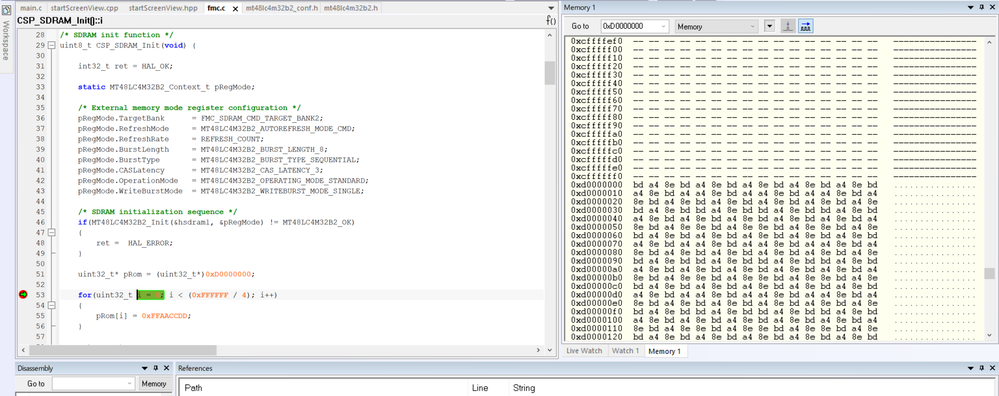Screen dimensions: 999x396
Task: Click the Disassembly panel title
Action: pyautogui.click(x=35, y=368)
